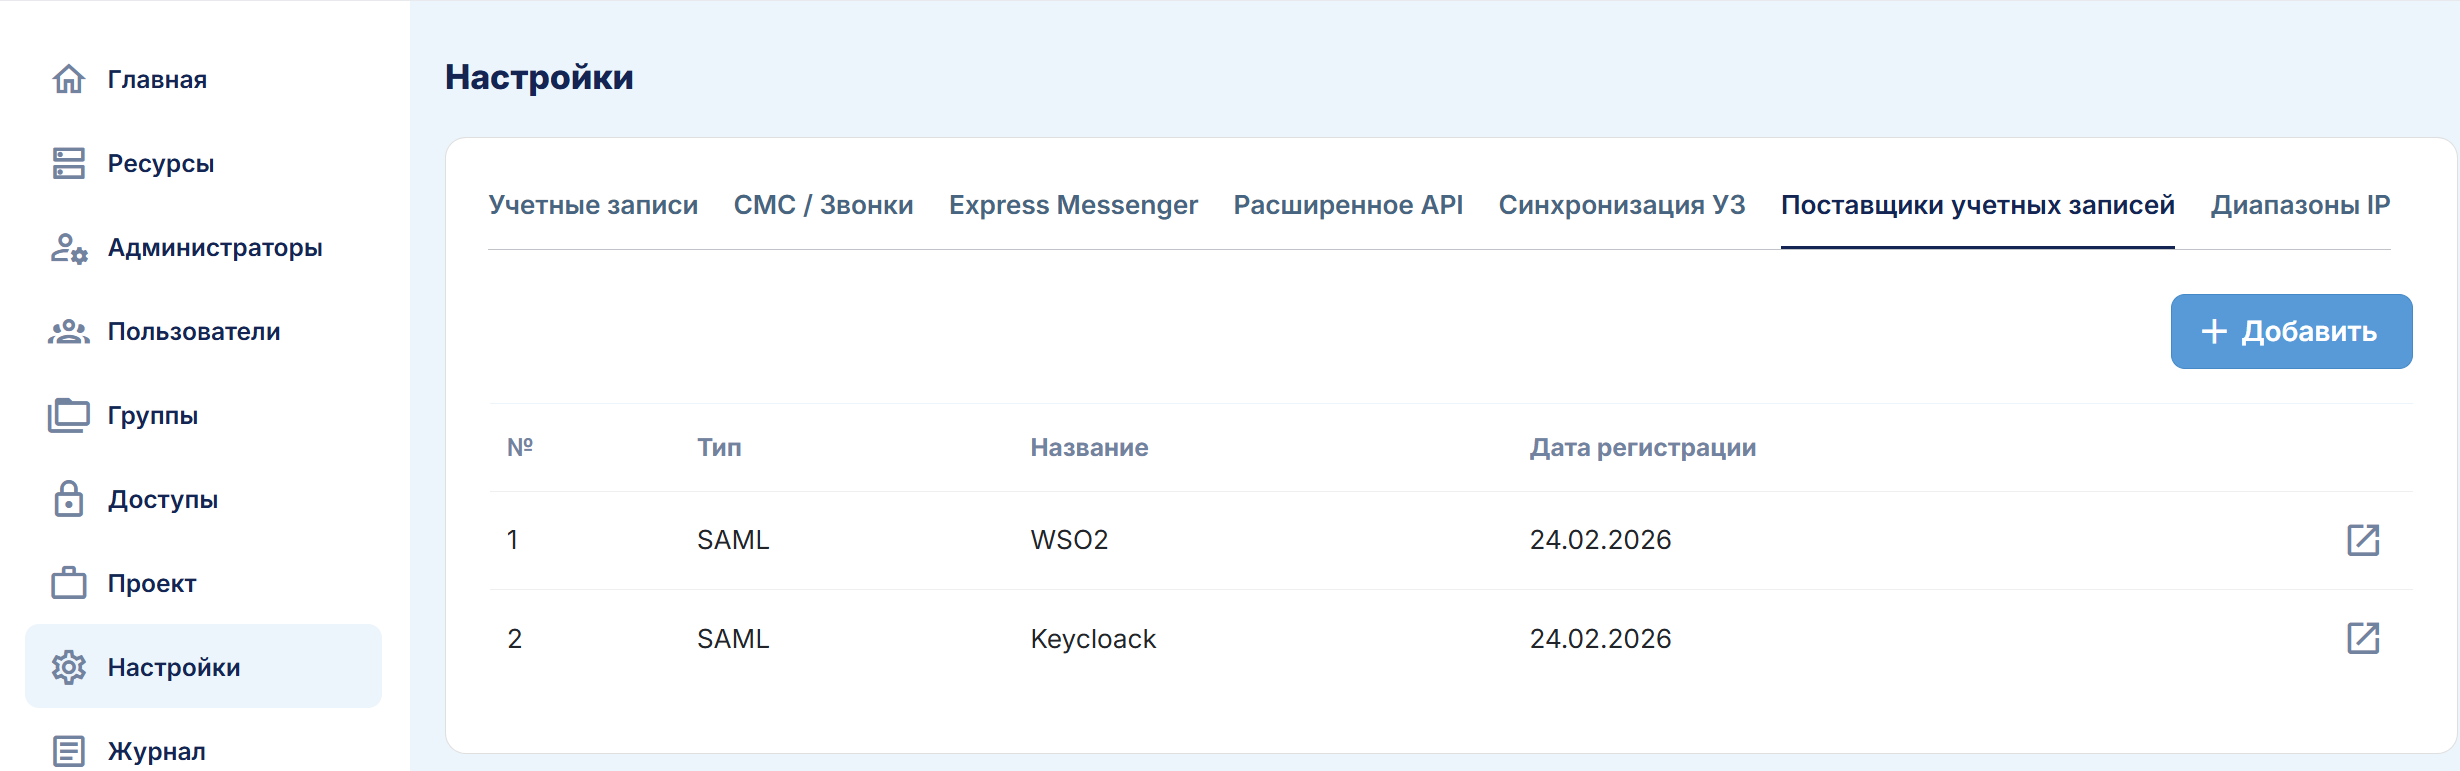
Task: Switch to the Учетные записи tab
Action: (593, 205)
